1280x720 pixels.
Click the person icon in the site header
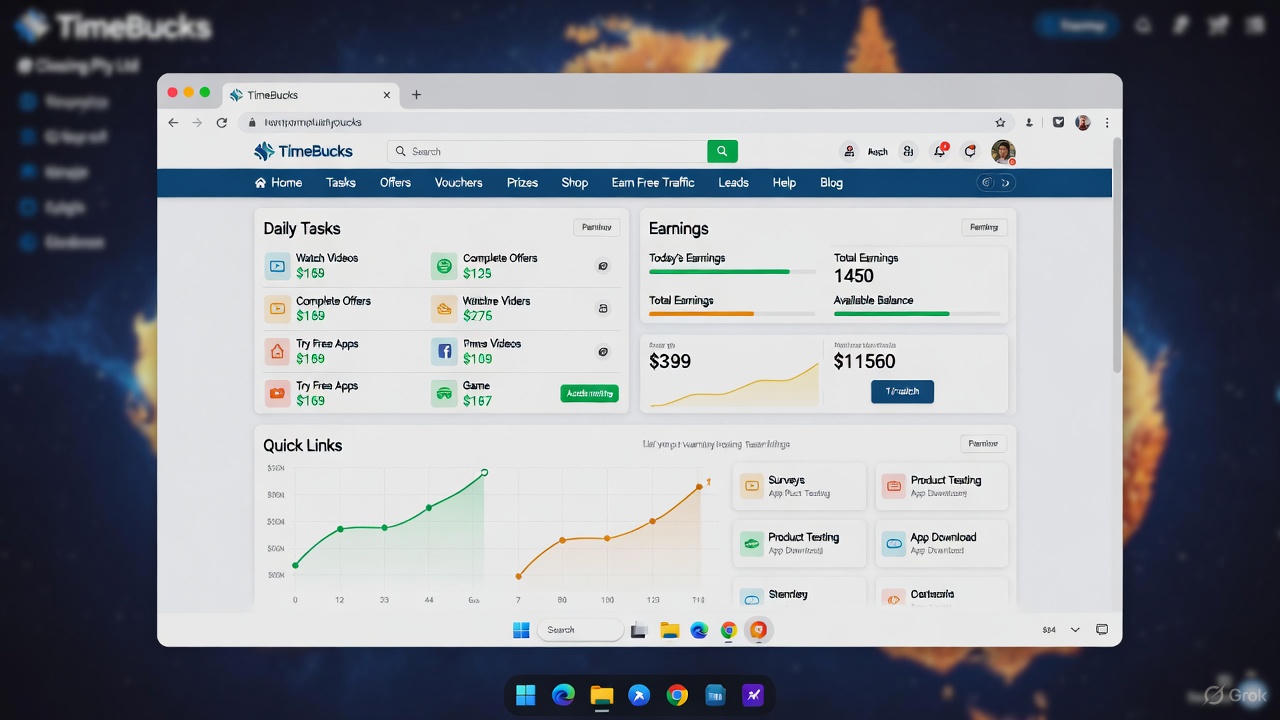point(849,151)
